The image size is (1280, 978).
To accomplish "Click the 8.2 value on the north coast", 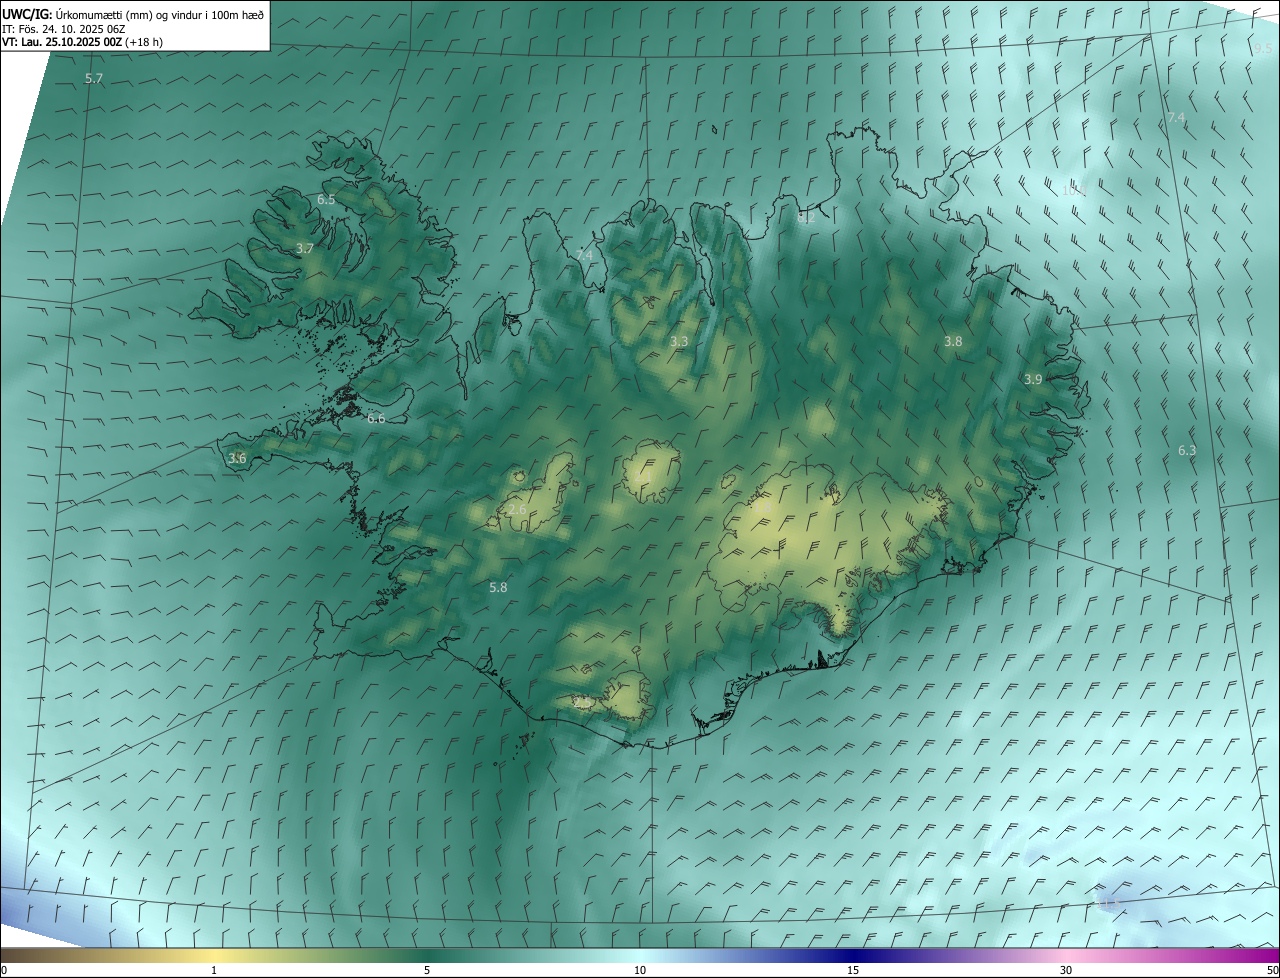I will [806, 218].
